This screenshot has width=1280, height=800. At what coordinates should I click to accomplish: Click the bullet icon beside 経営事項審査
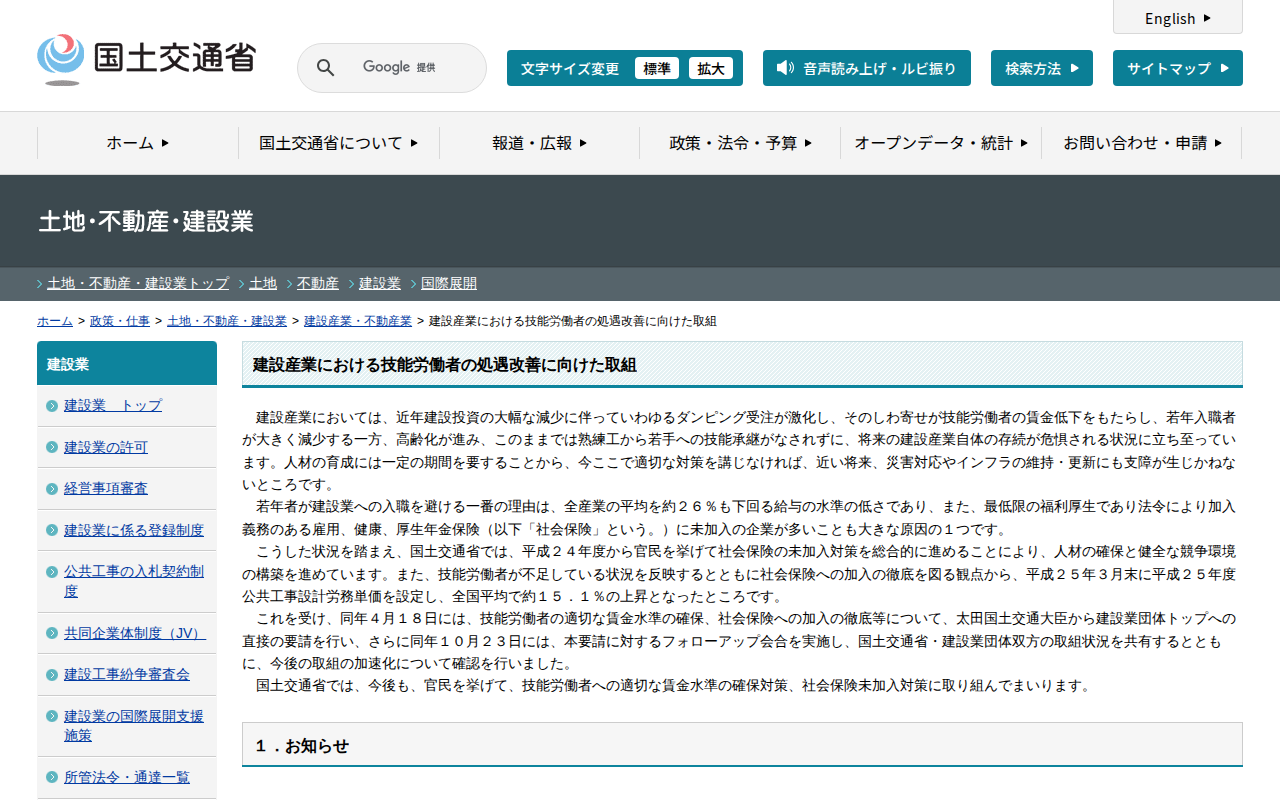[52, 489]
